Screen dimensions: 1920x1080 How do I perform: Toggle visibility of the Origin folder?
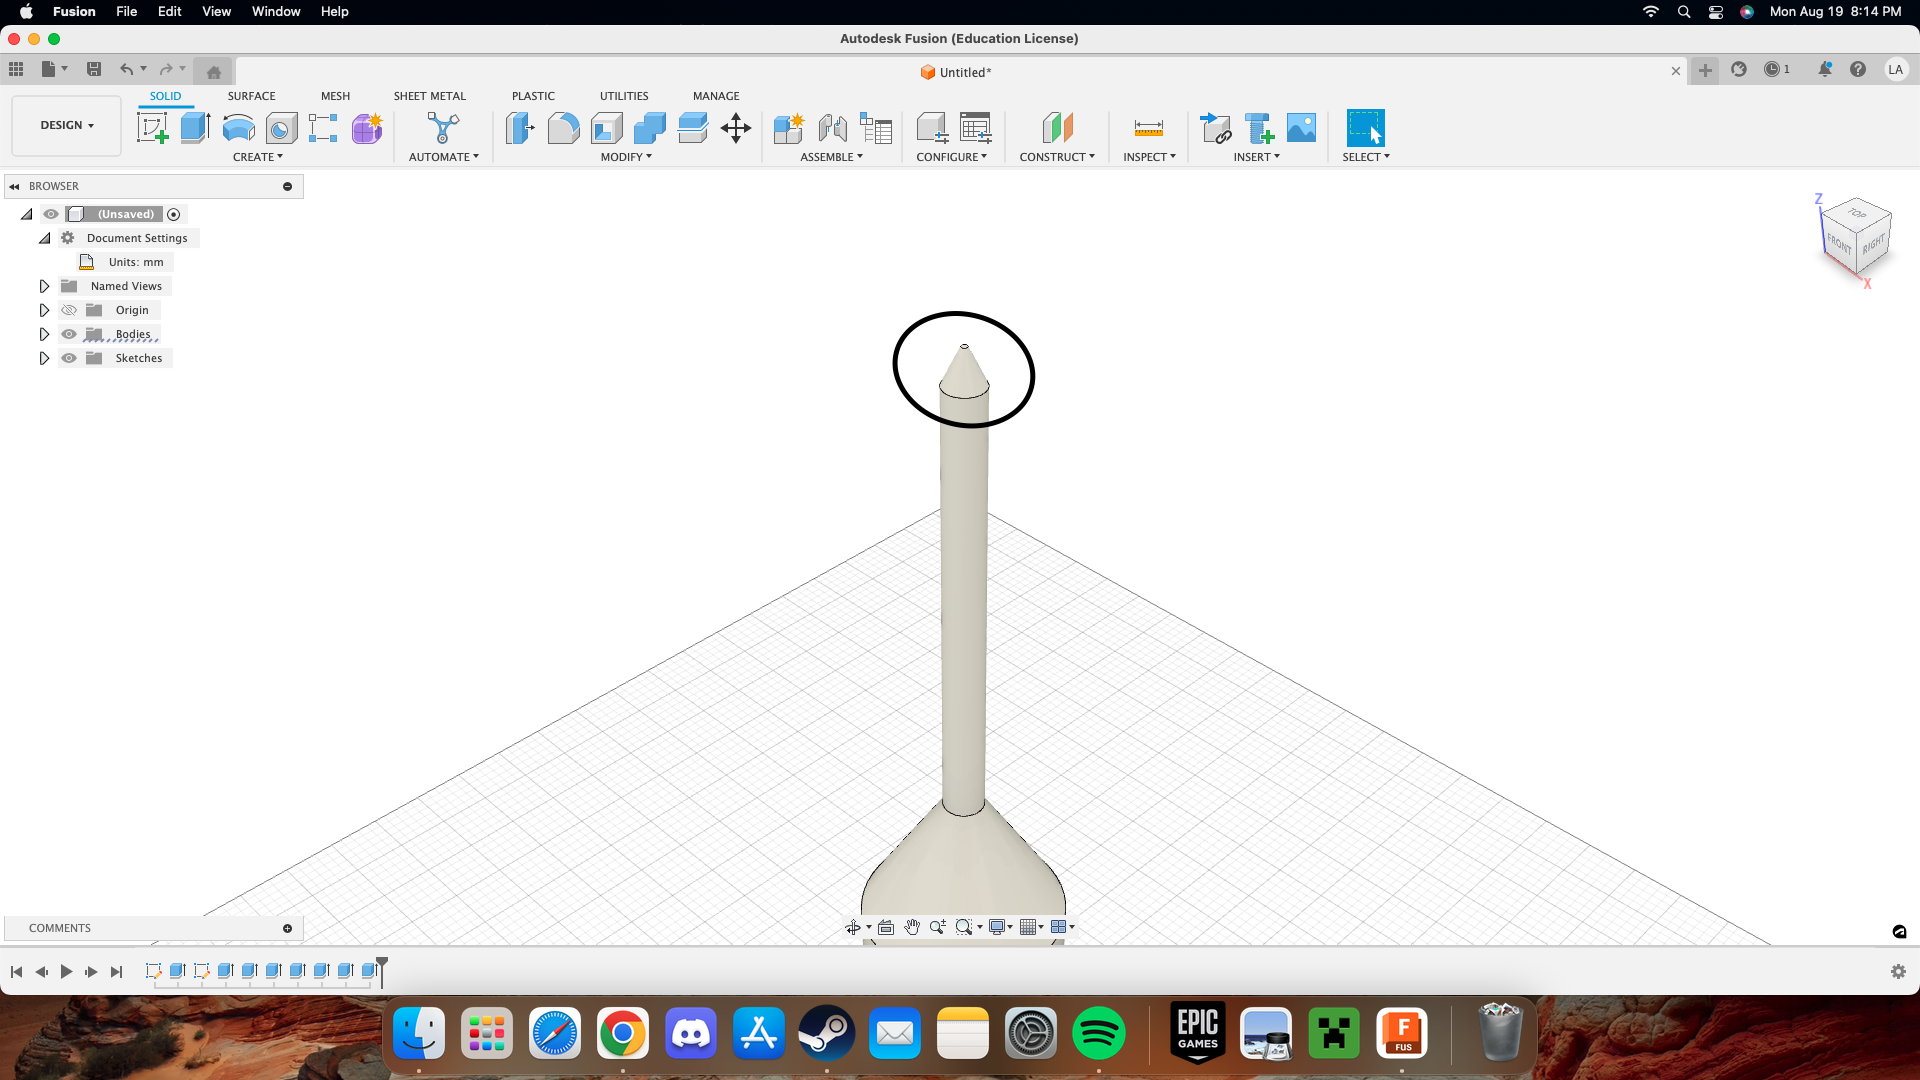pyautogui.click(x=69, y=310)
